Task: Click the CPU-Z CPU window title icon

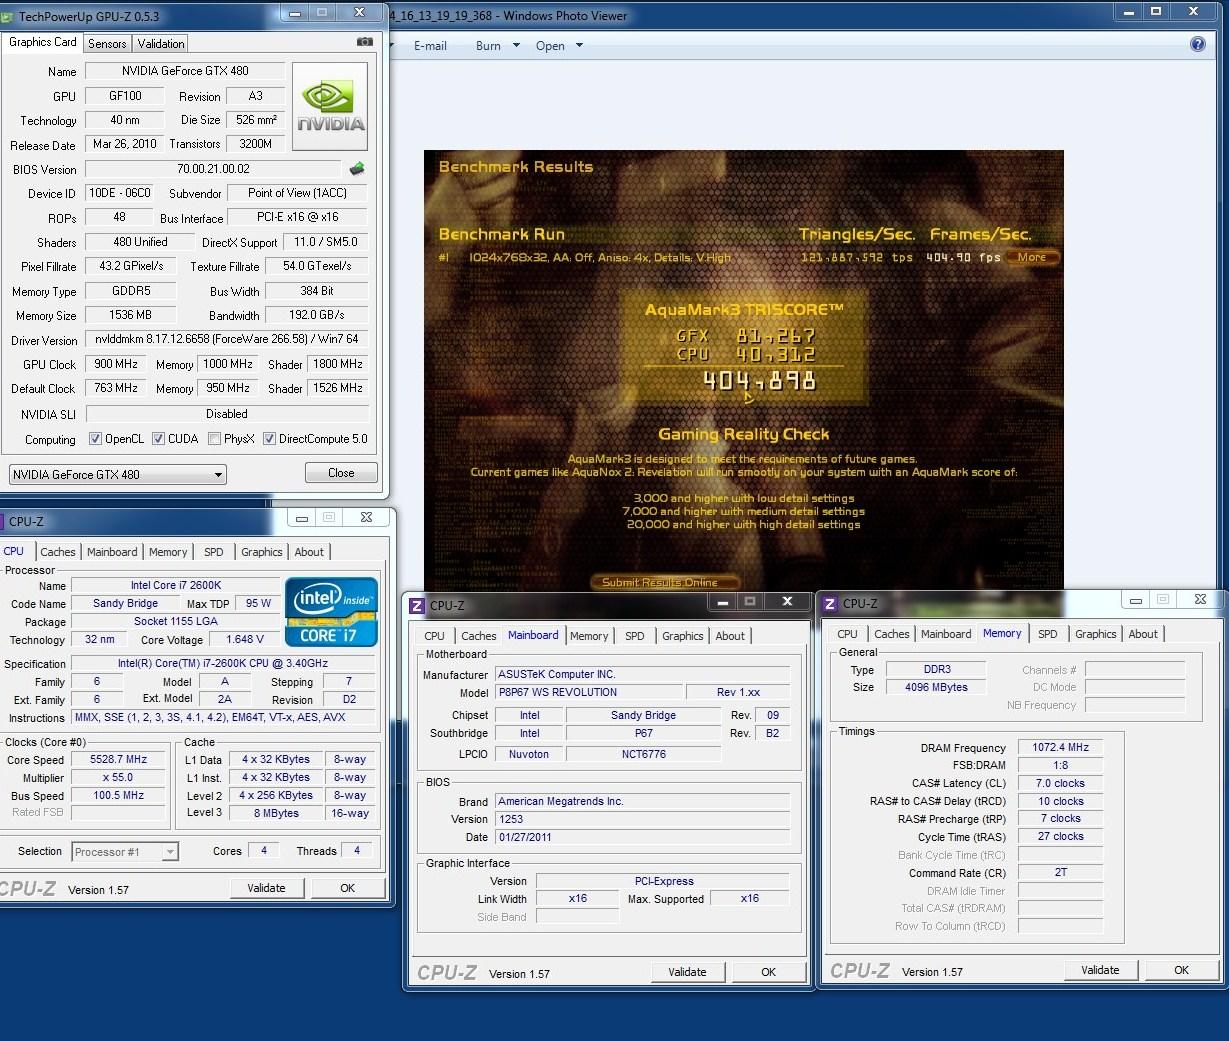Action: [x=3, y=521]
